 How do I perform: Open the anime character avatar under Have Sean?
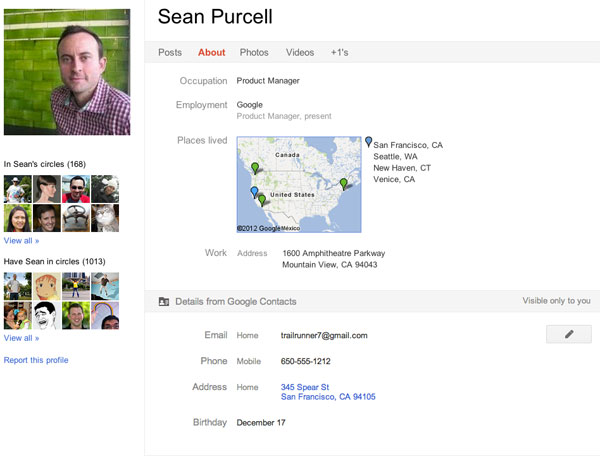(x=47, y=286)
